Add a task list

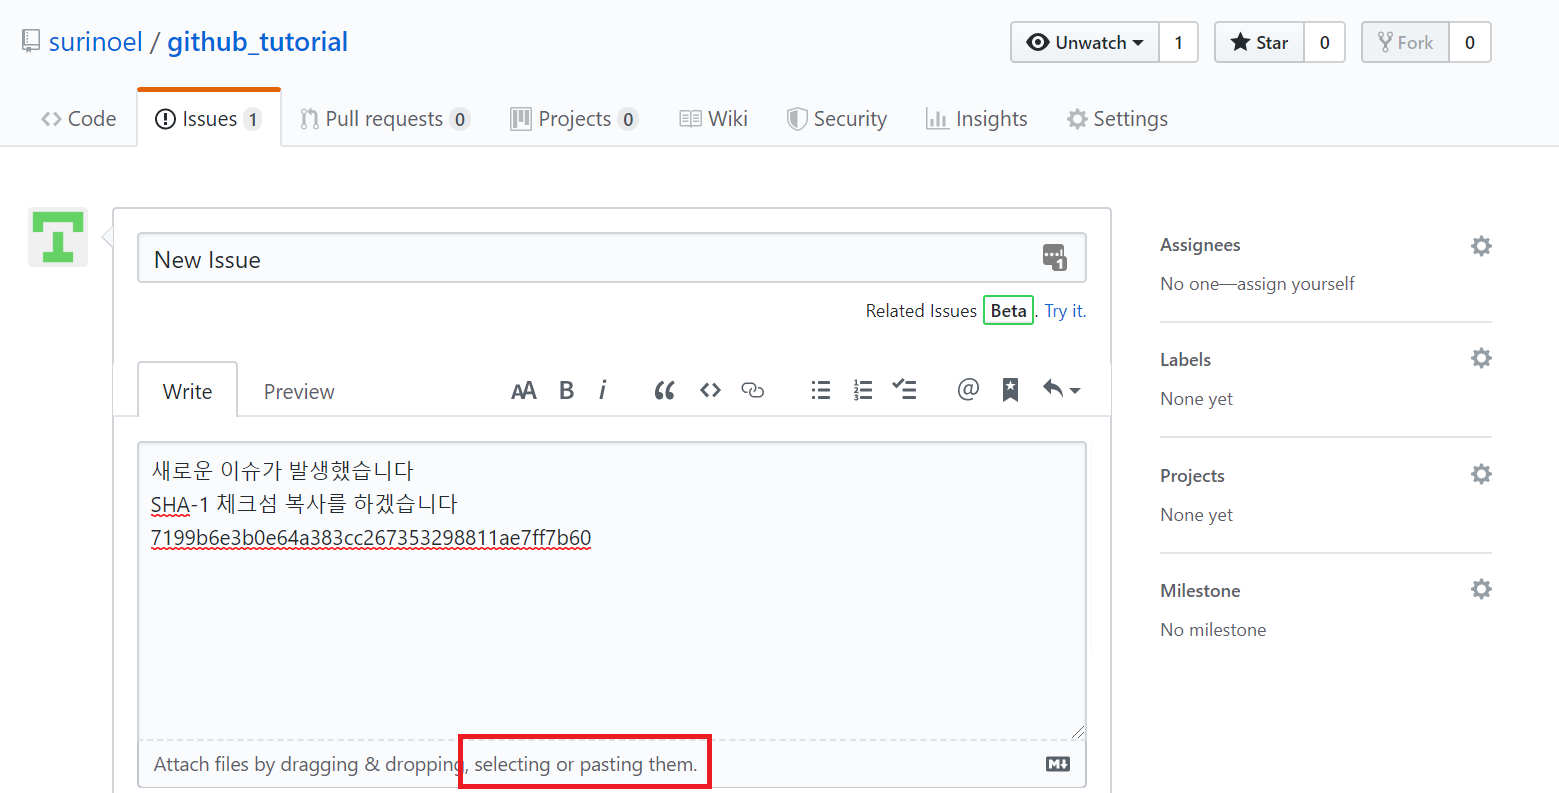(905, 390)
